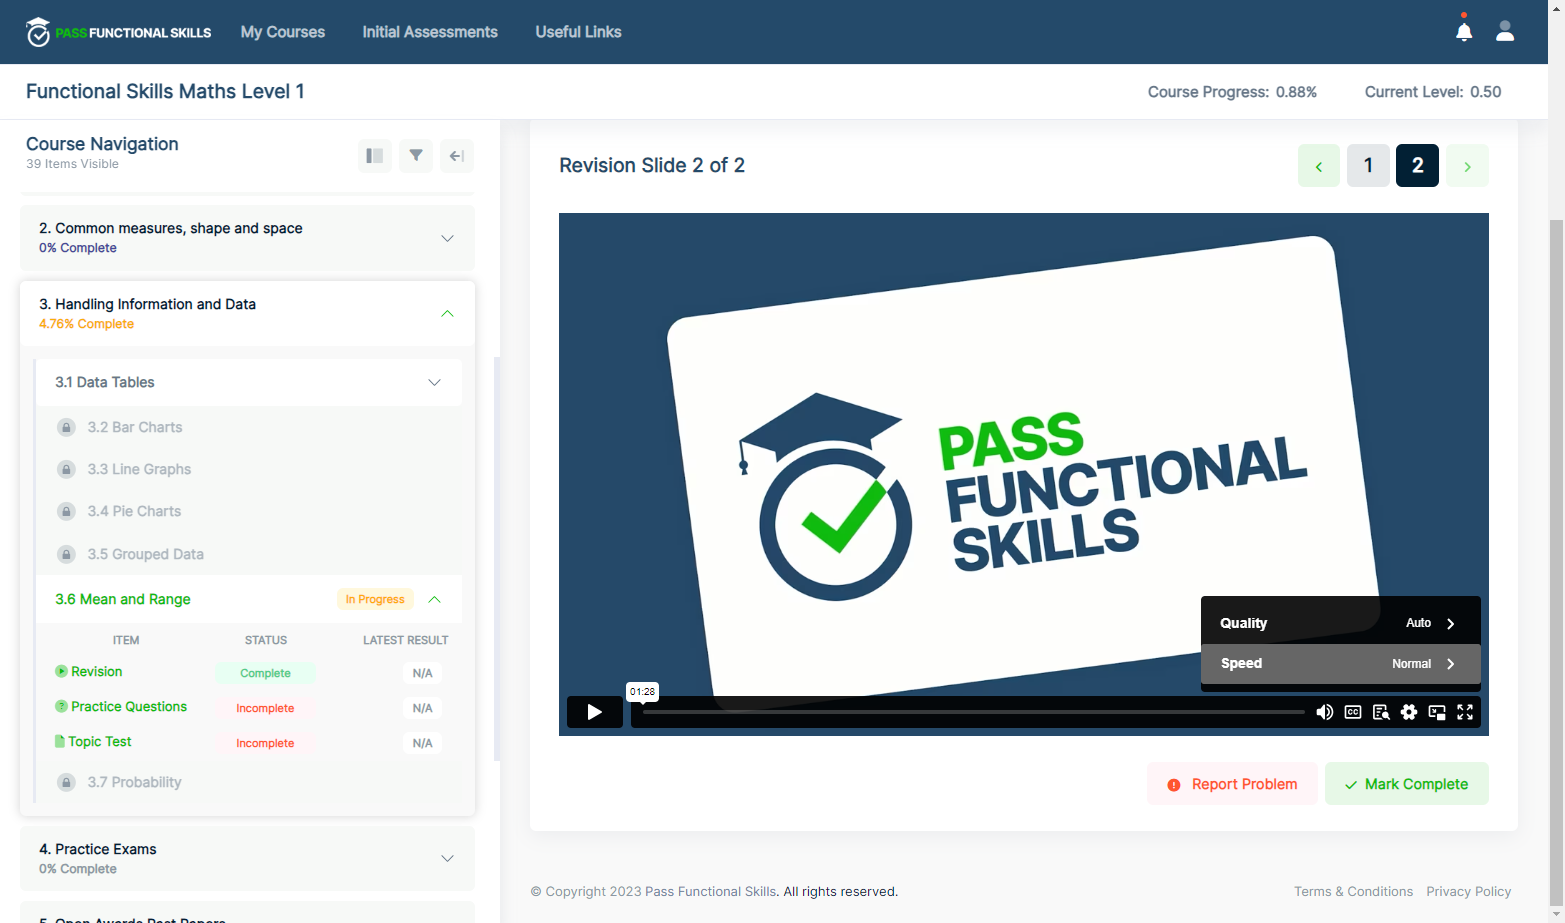Collapse the 3.6 Mean and Range topic
The height and width of the screenshot is (923, 1565).
coord(434,599)
